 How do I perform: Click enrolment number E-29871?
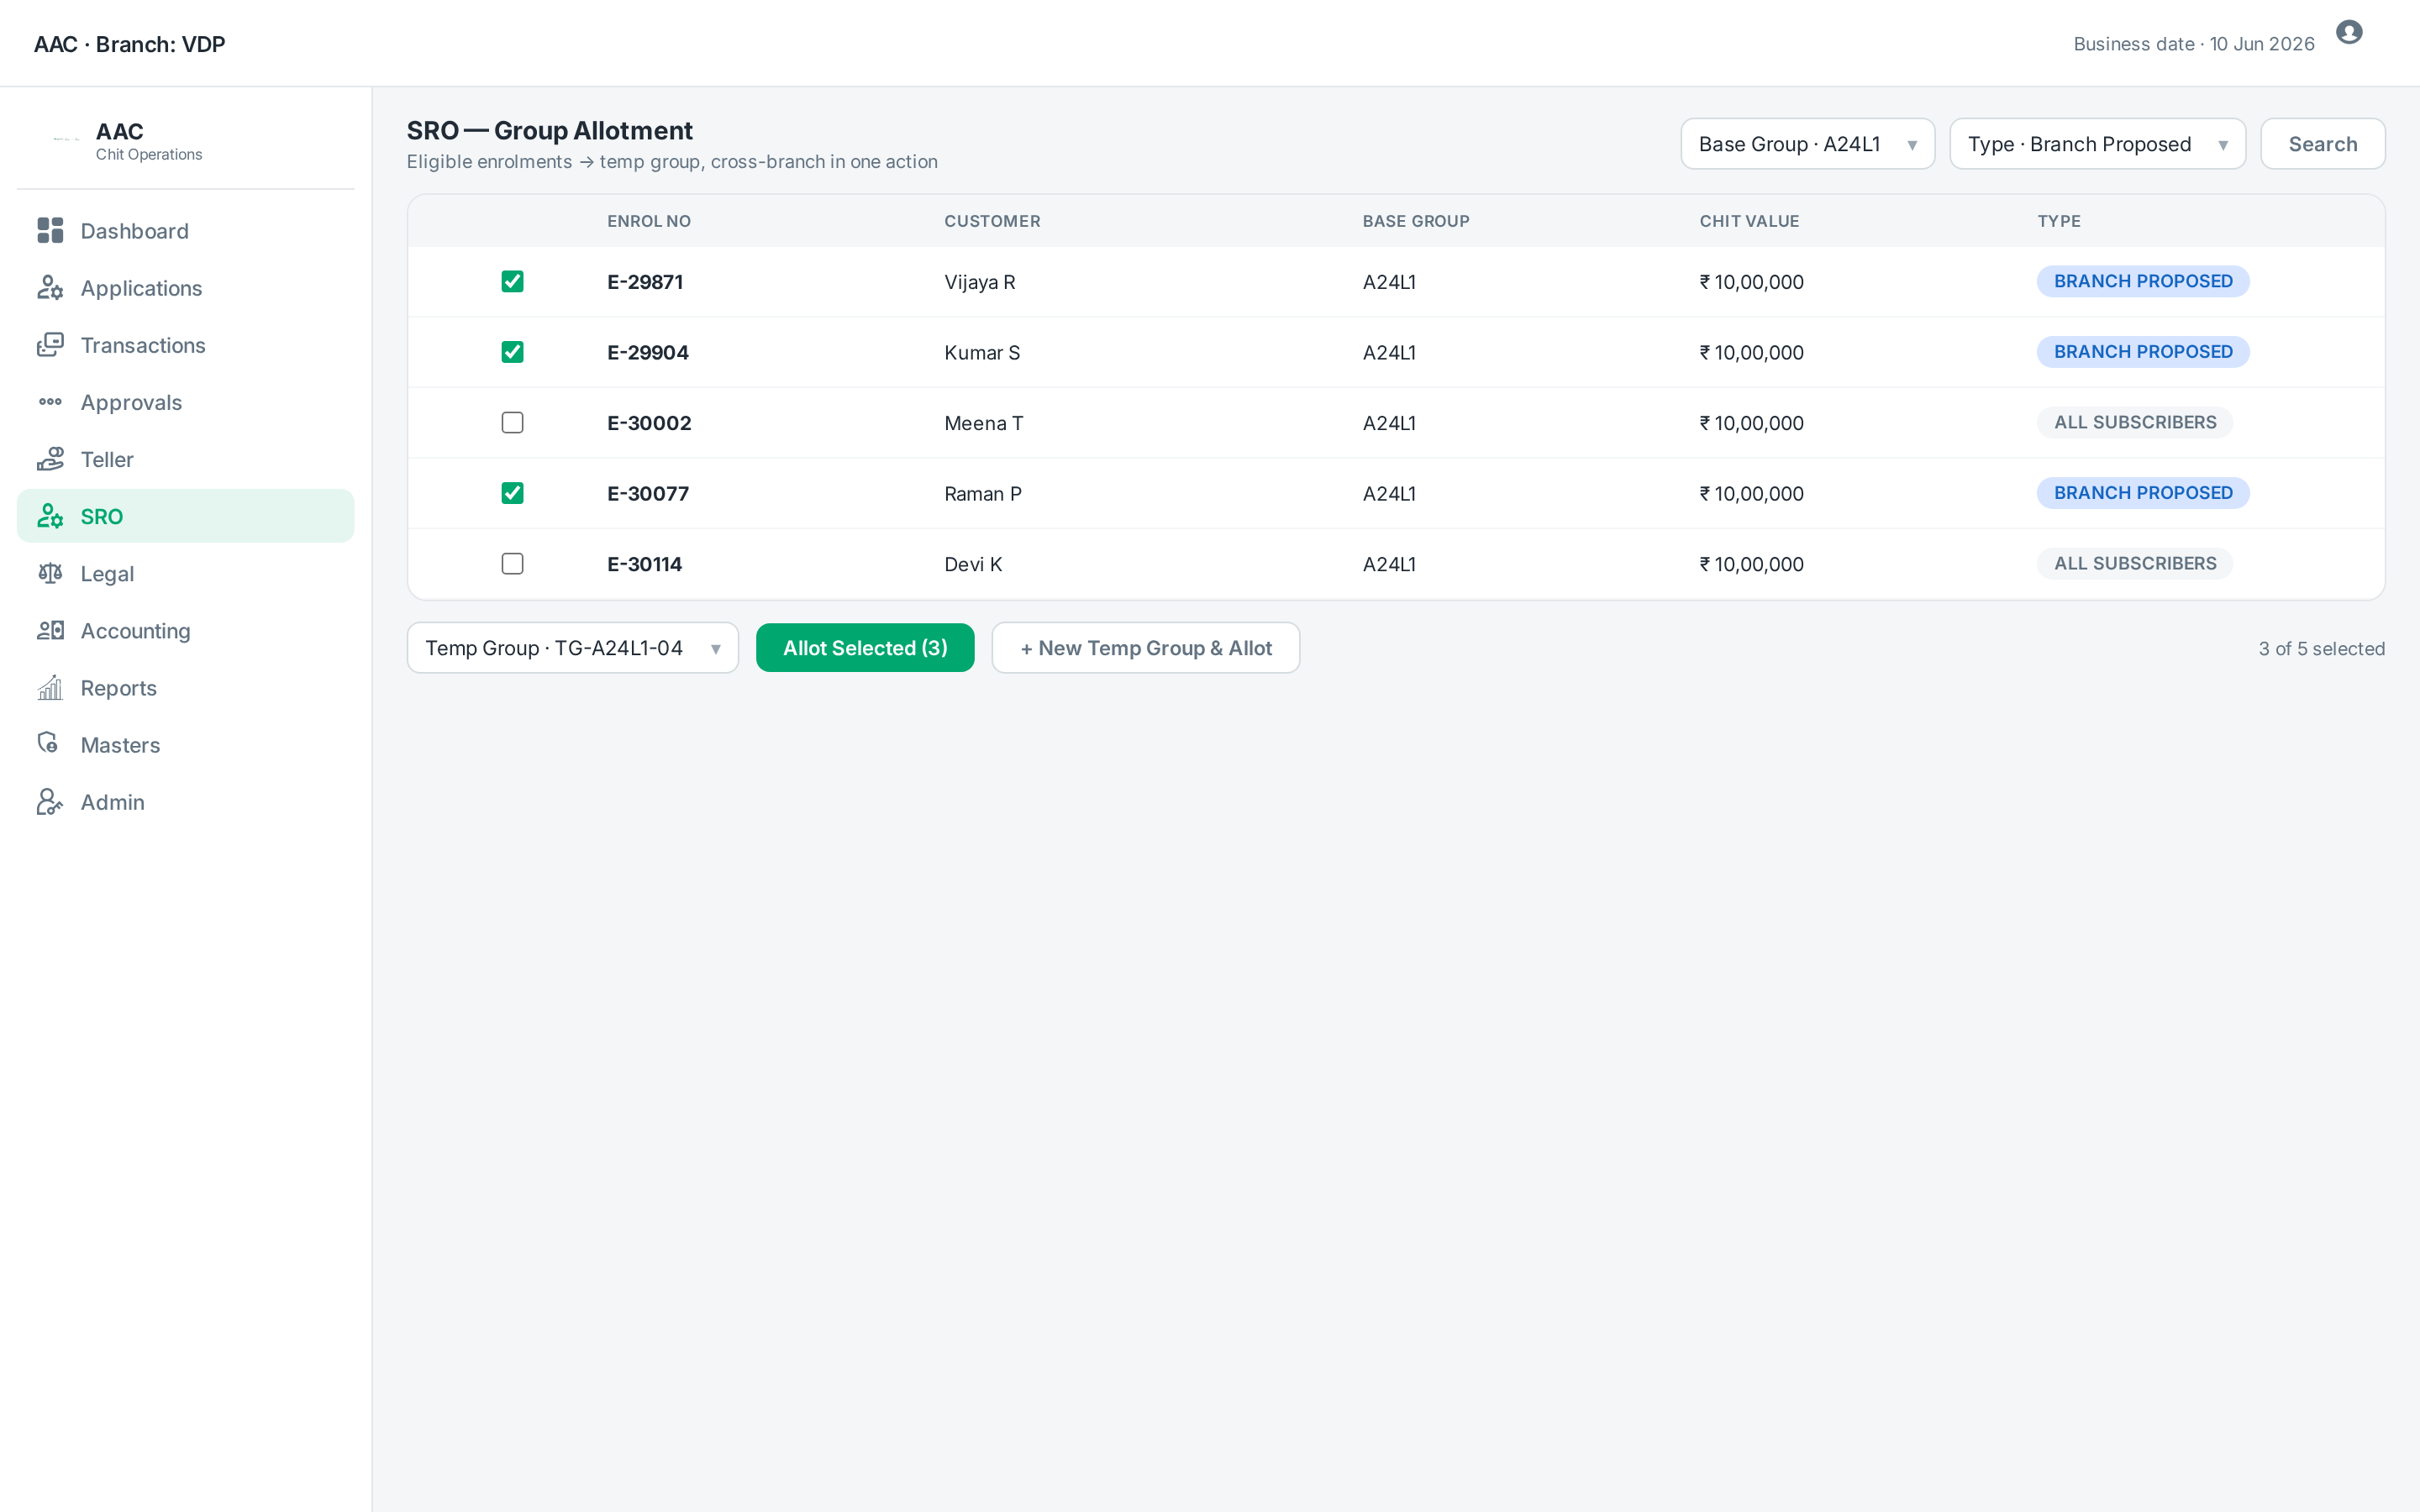[645, 282]
